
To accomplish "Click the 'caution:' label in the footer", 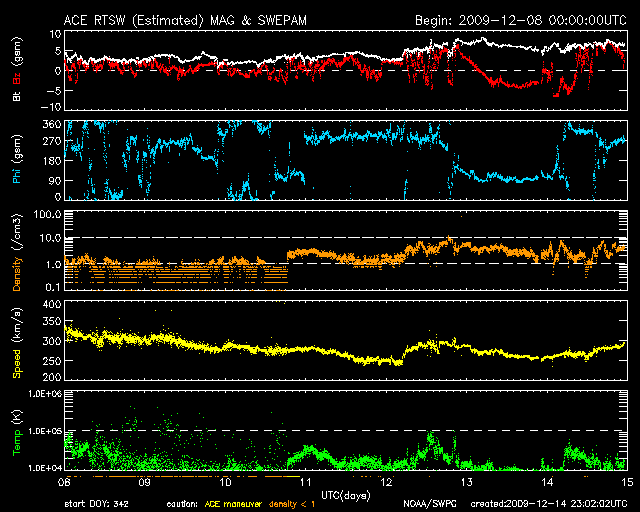I will point(182,504).
